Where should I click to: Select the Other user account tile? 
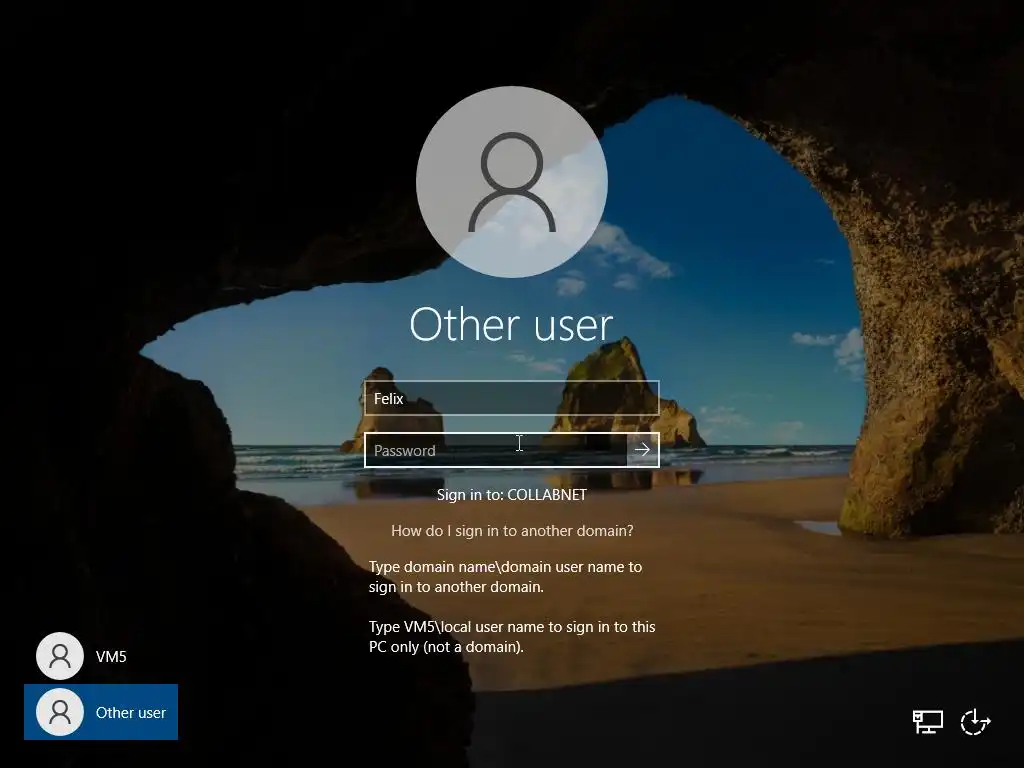click(101, 712)
